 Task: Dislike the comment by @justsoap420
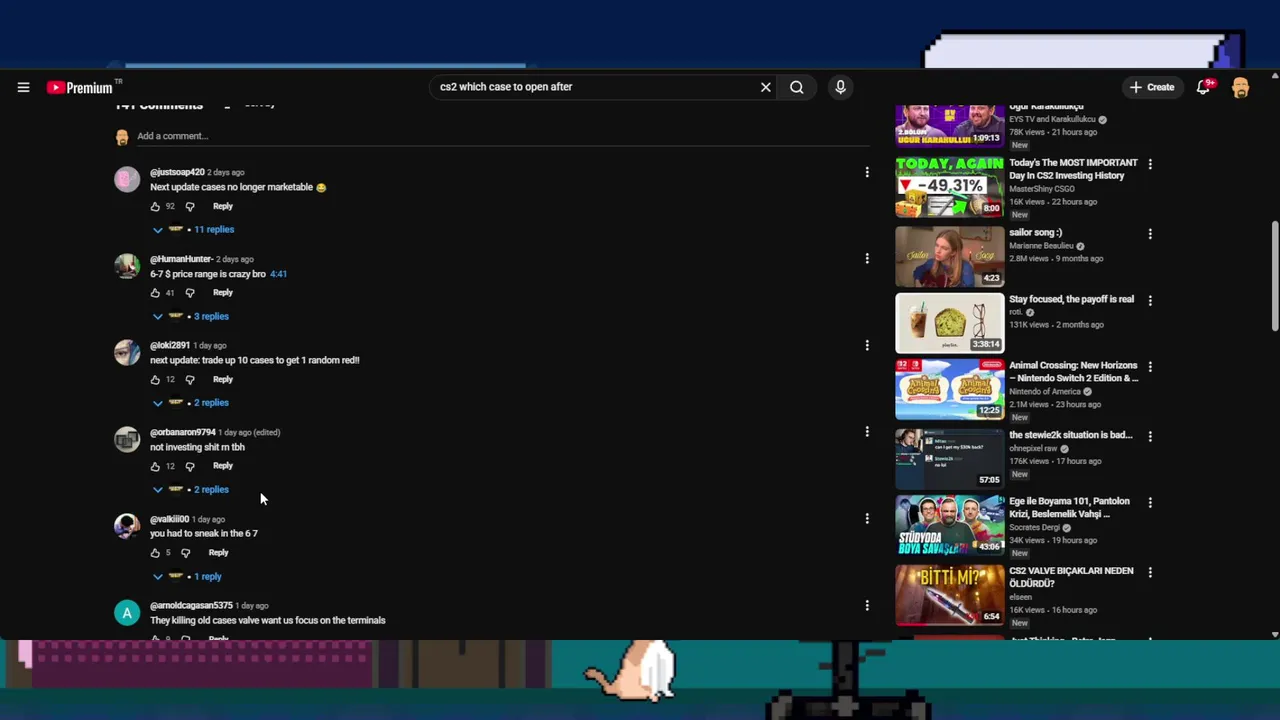click(x=190, y=207)
